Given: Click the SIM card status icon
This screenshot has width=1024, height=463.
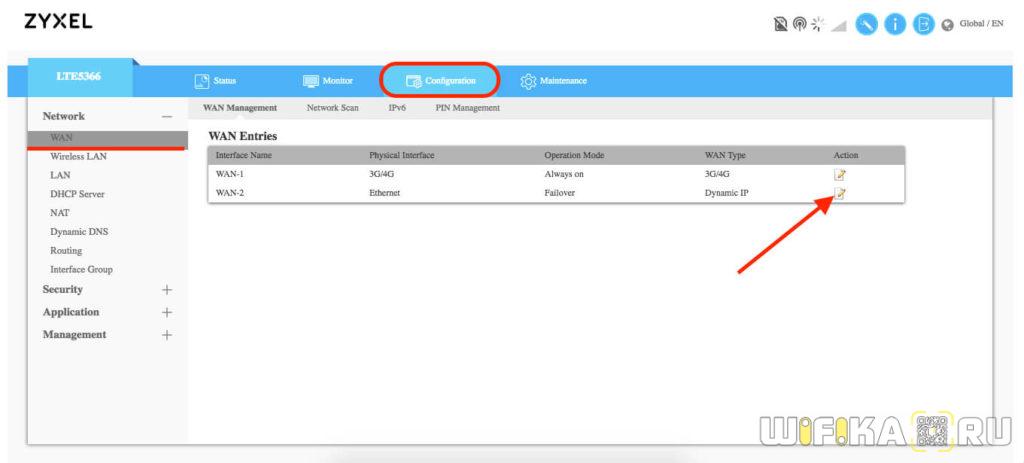Looking at the screenshot, I should pos(781,25).
